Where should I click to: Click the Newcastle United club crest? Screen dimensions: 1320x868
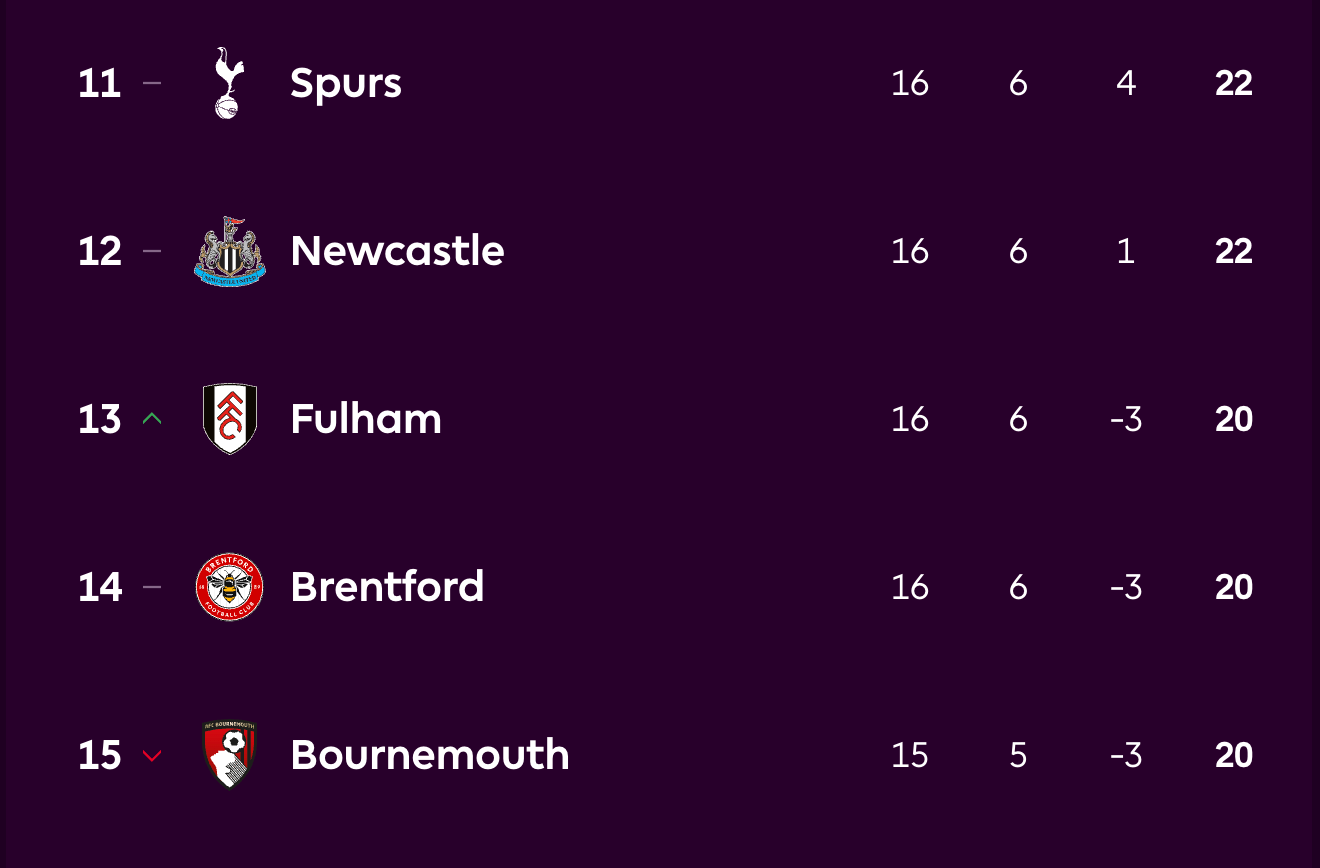(230, 251)
